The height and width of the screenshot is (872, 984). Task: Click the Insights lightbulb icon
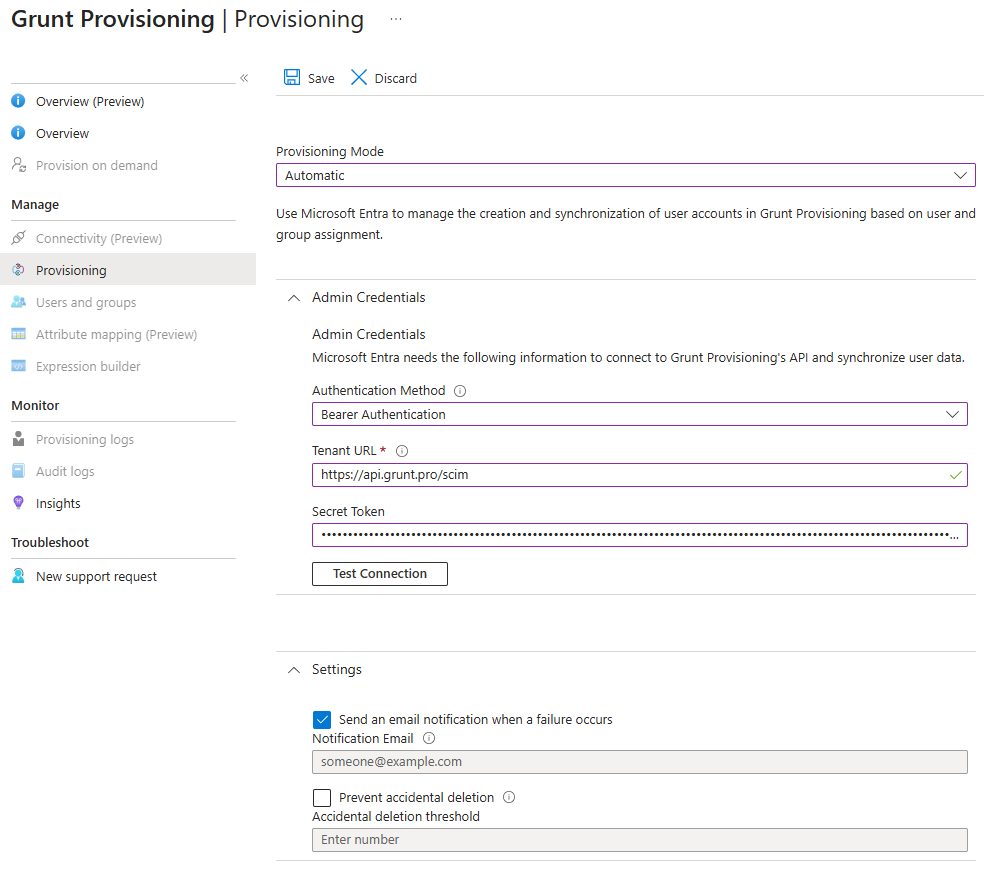[x=19, y=502]
